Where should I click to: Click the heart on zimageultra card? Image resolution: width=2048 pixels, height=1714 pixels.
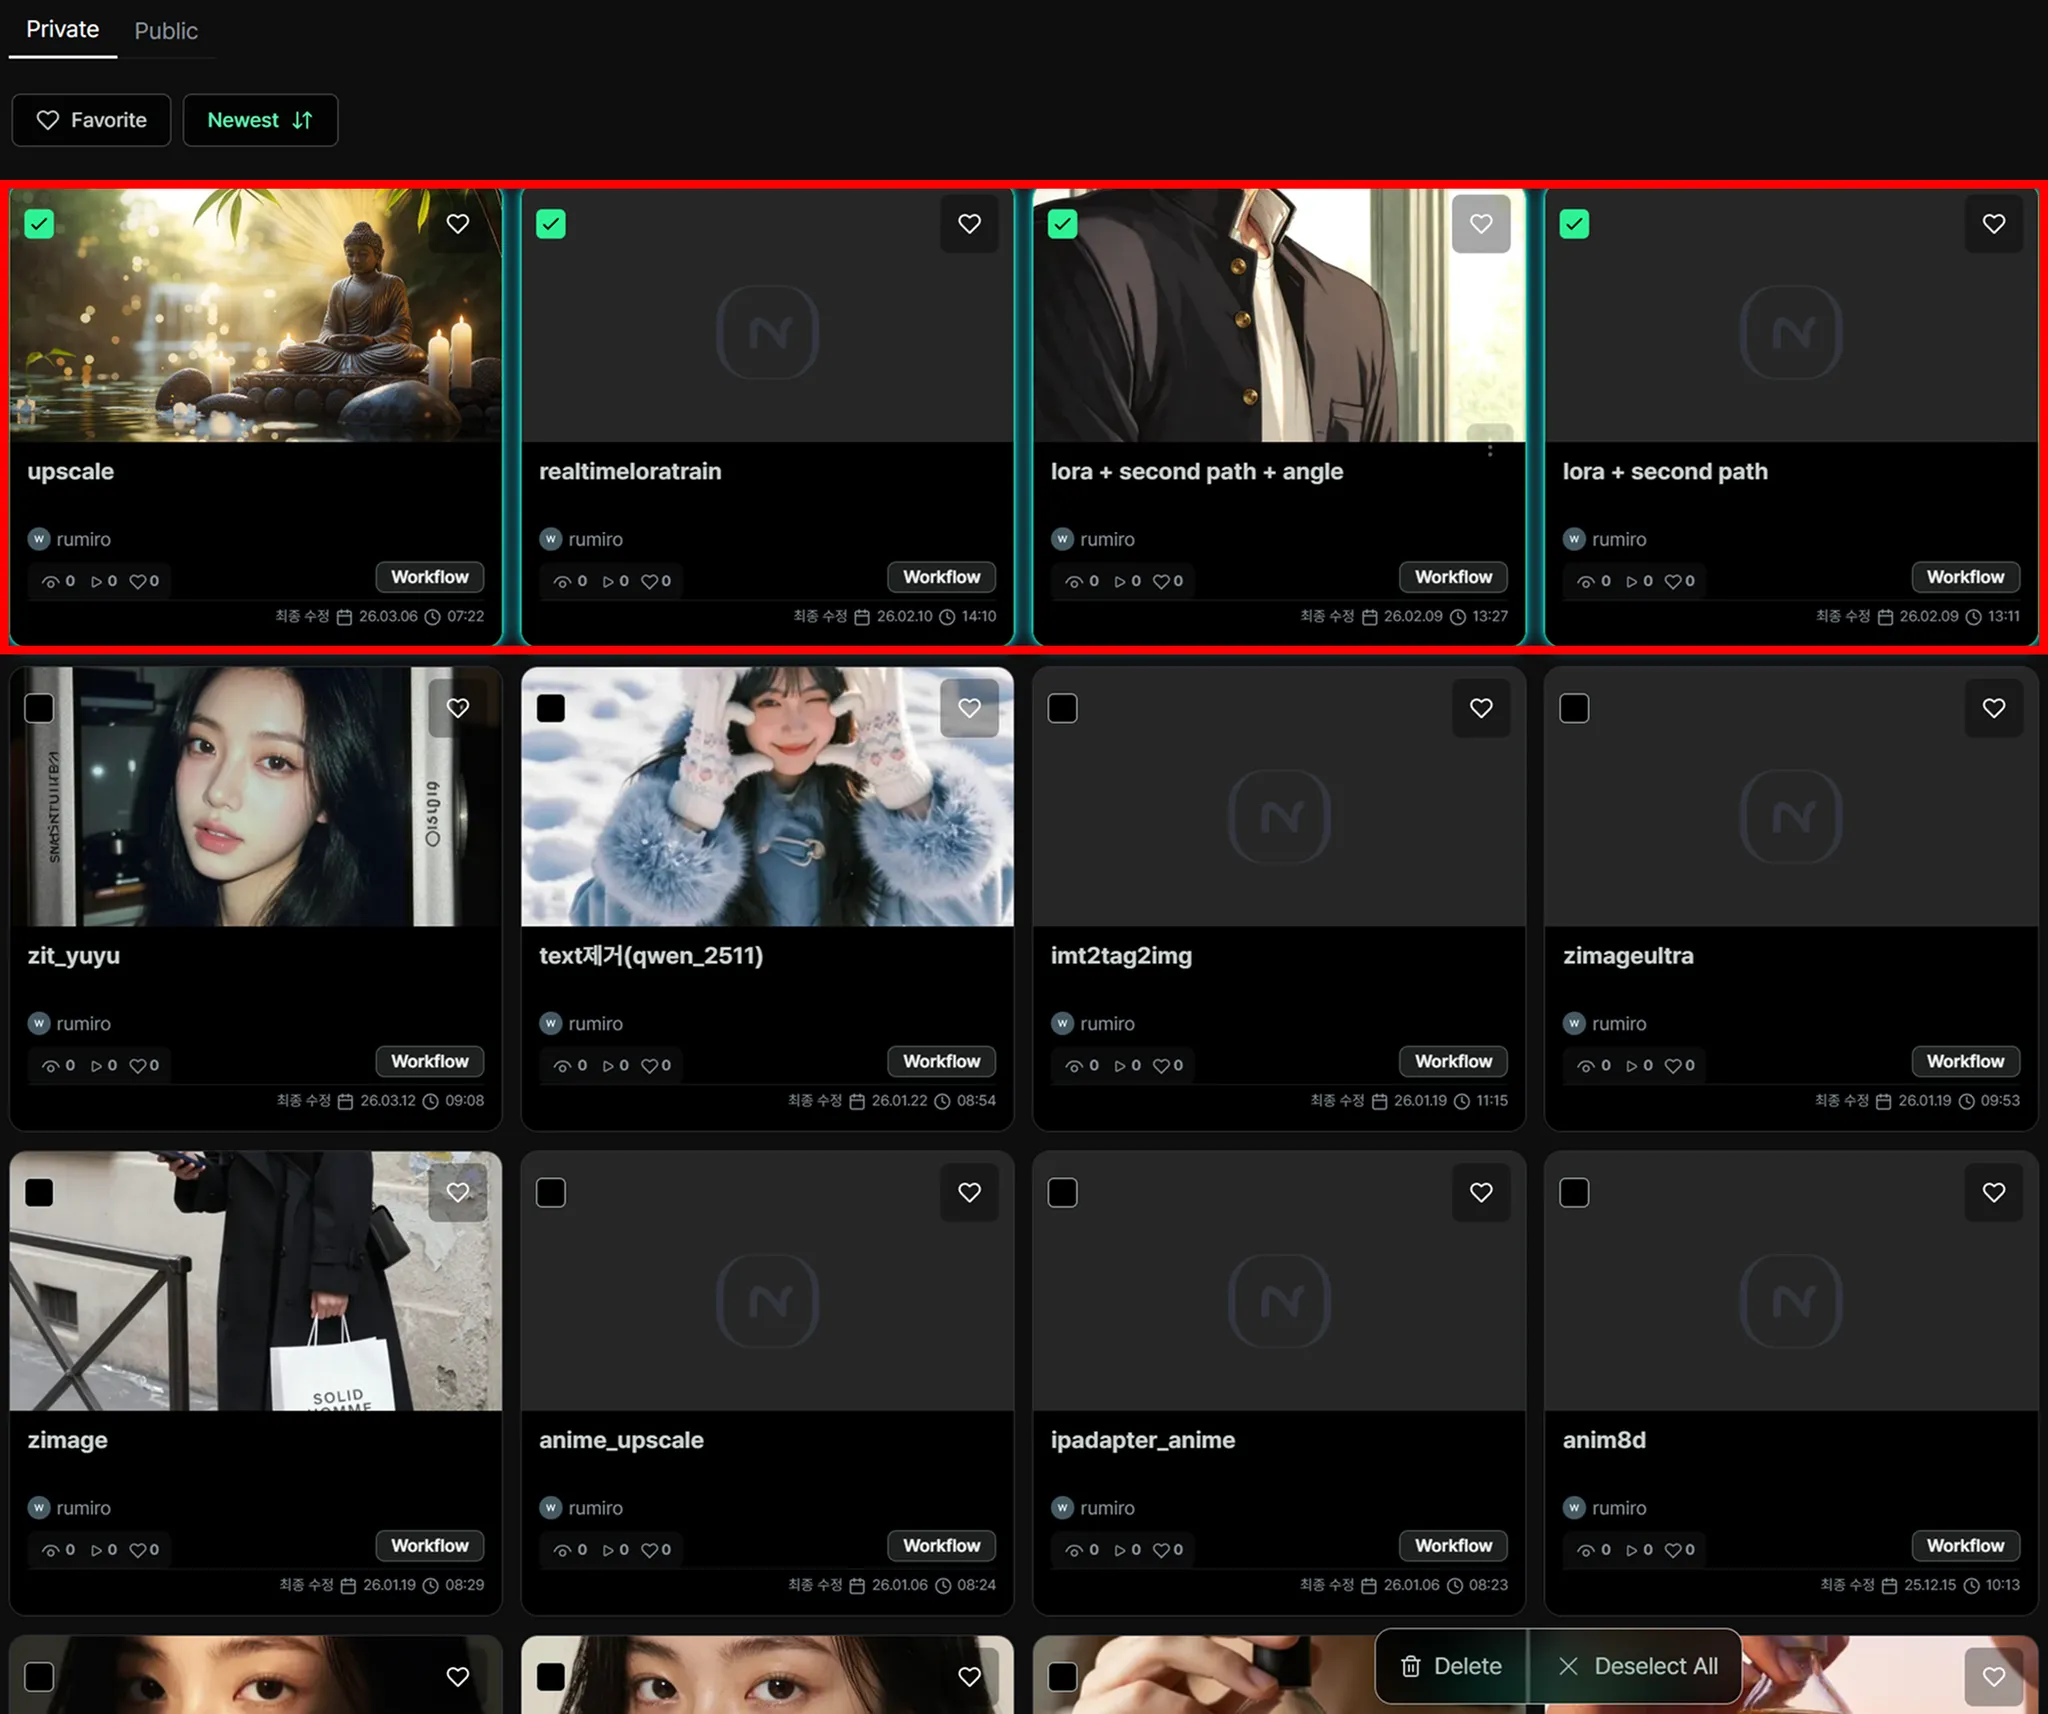coord(1993,708)
